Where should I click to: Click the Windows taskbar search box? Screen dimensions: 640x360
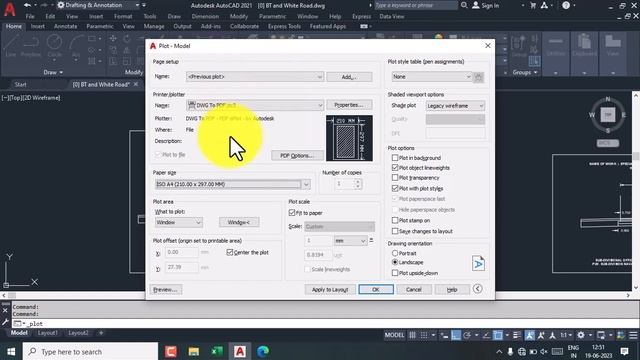coord(90,351)
